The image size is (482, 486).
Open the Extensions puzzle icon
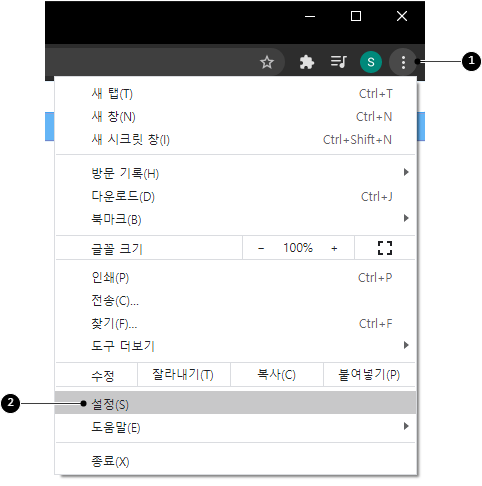[306, 62]
